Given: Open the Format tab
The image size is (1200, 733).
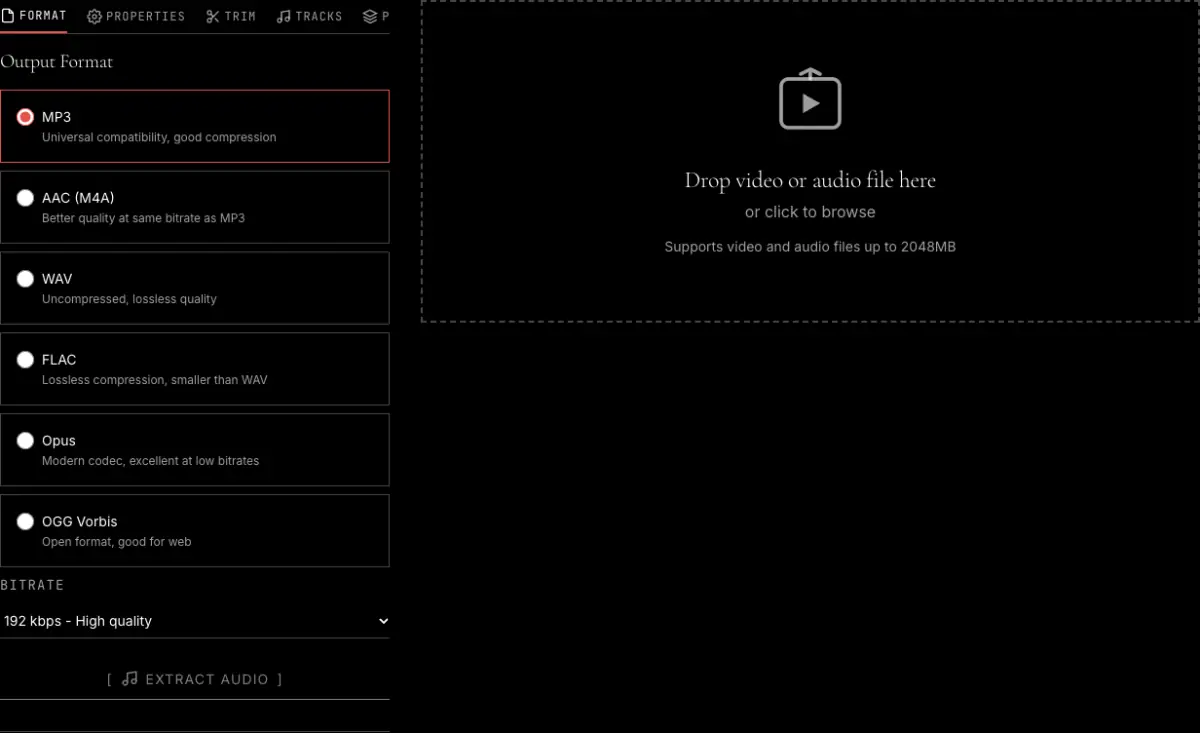Looking at the screenshot, I should point(34,16).
